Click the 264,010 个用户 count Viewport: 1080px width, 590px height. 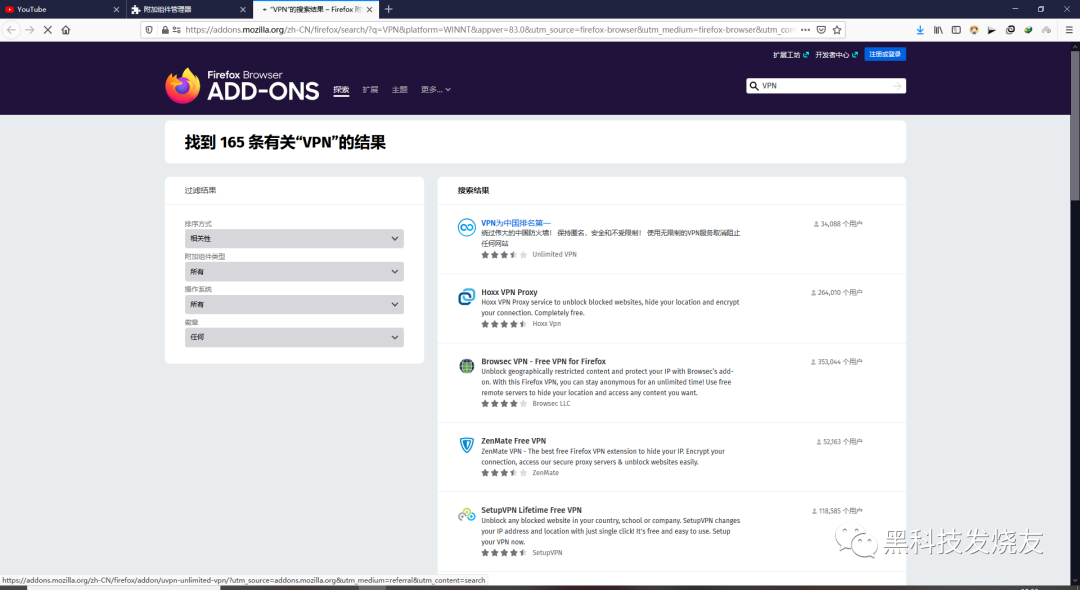[836, 293]
